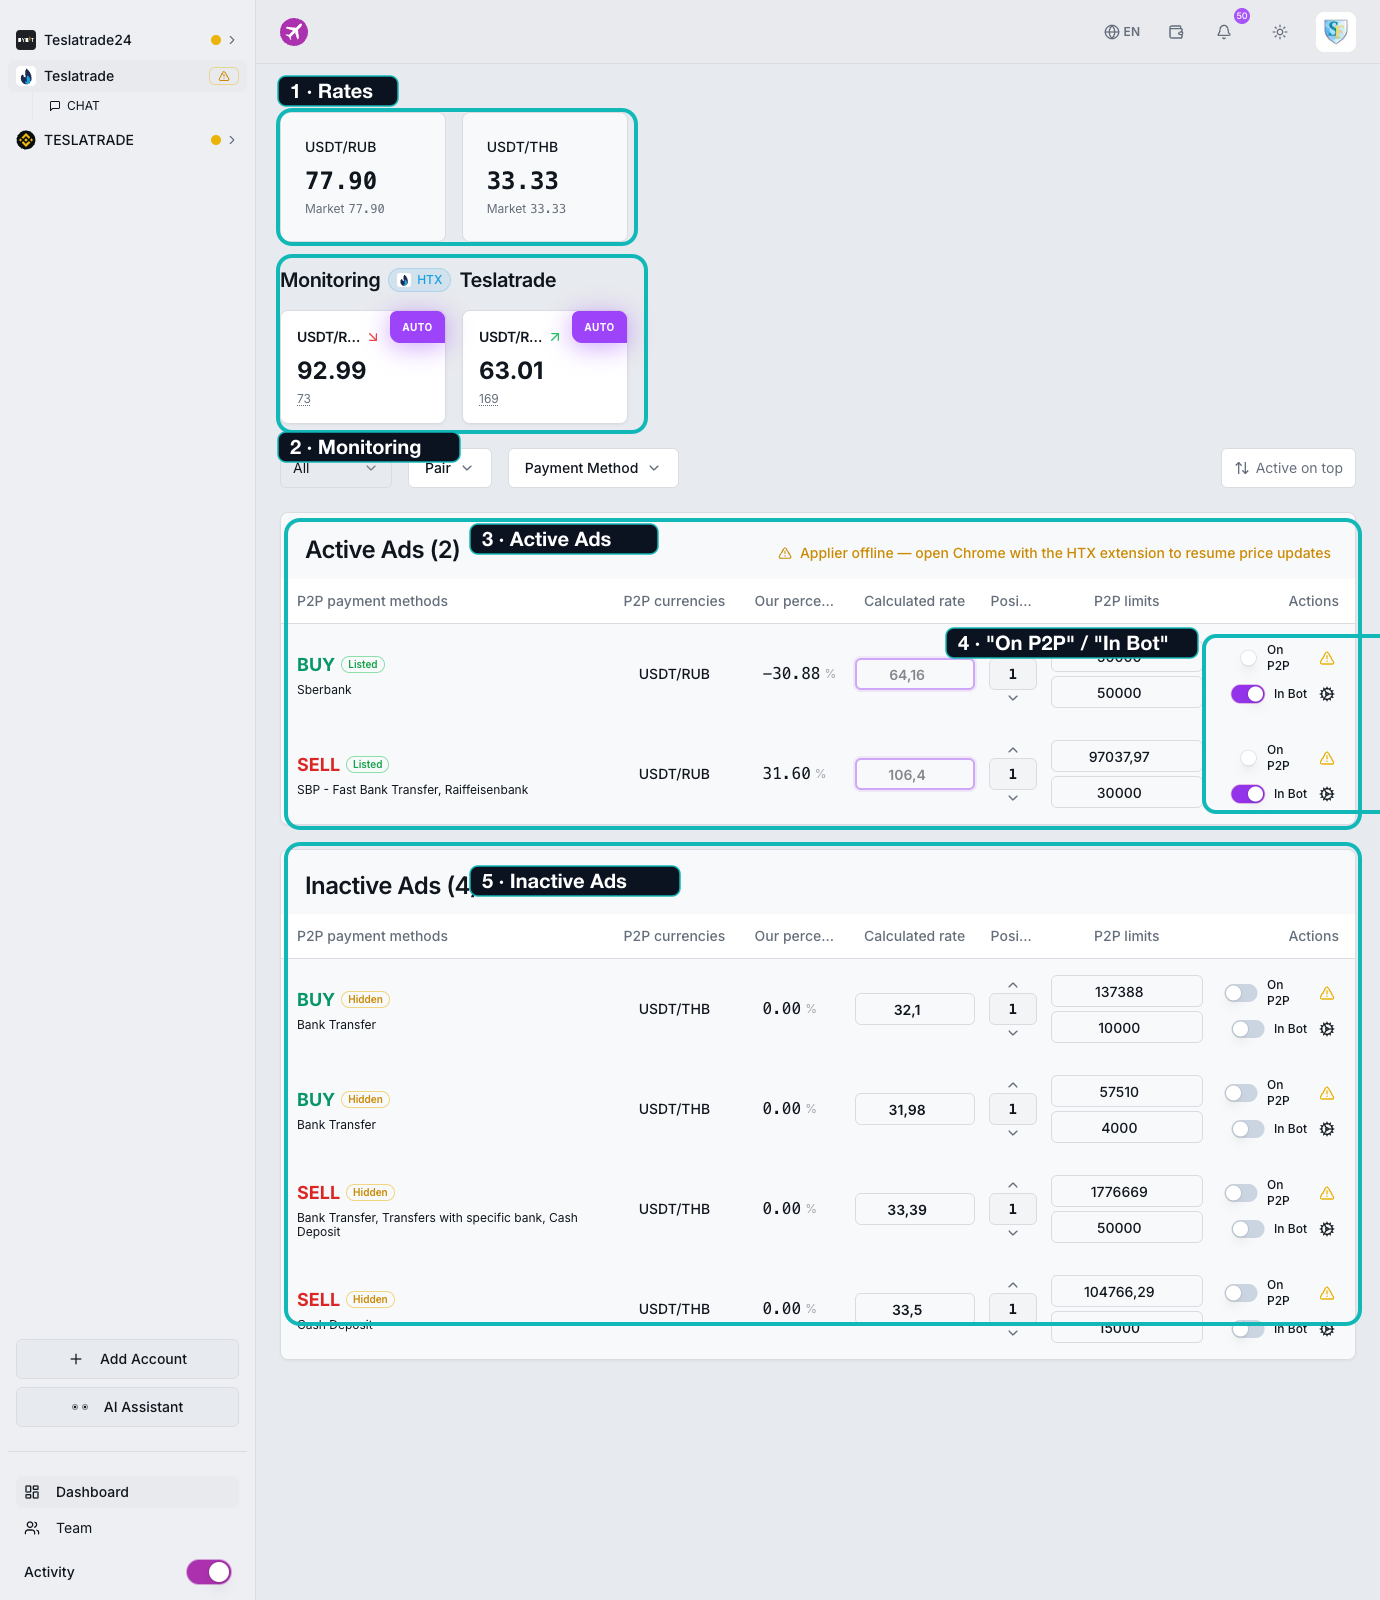Click warning triangle on BUY Sberbank ad

point(1327,658)
